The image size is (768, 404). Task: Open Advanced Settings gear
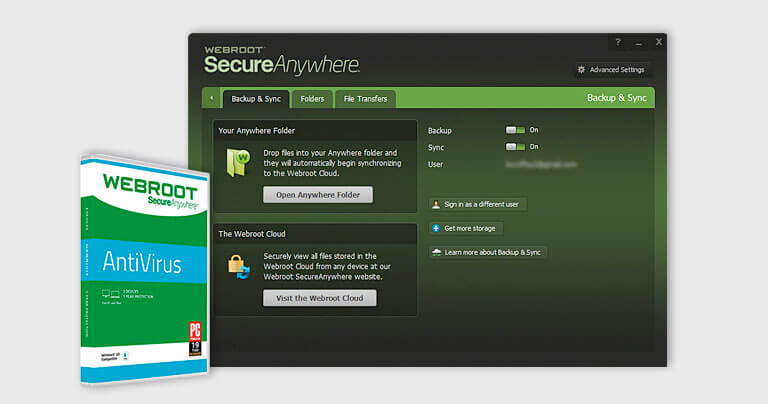point(581,70)
